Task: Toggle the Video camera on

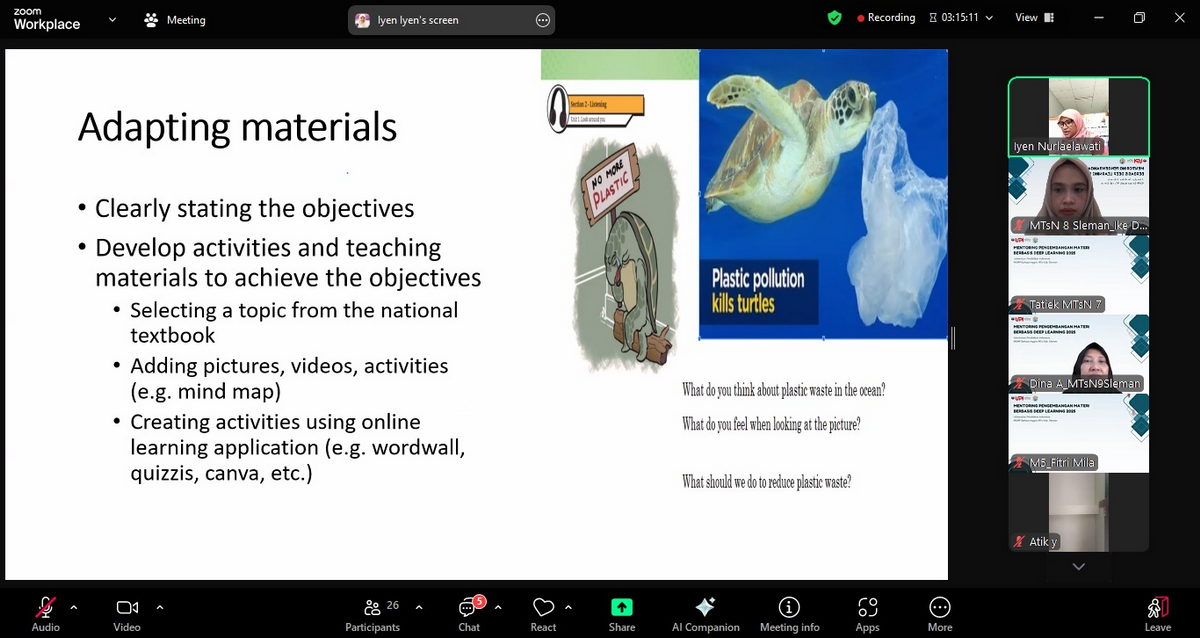Action: (127, 608)
